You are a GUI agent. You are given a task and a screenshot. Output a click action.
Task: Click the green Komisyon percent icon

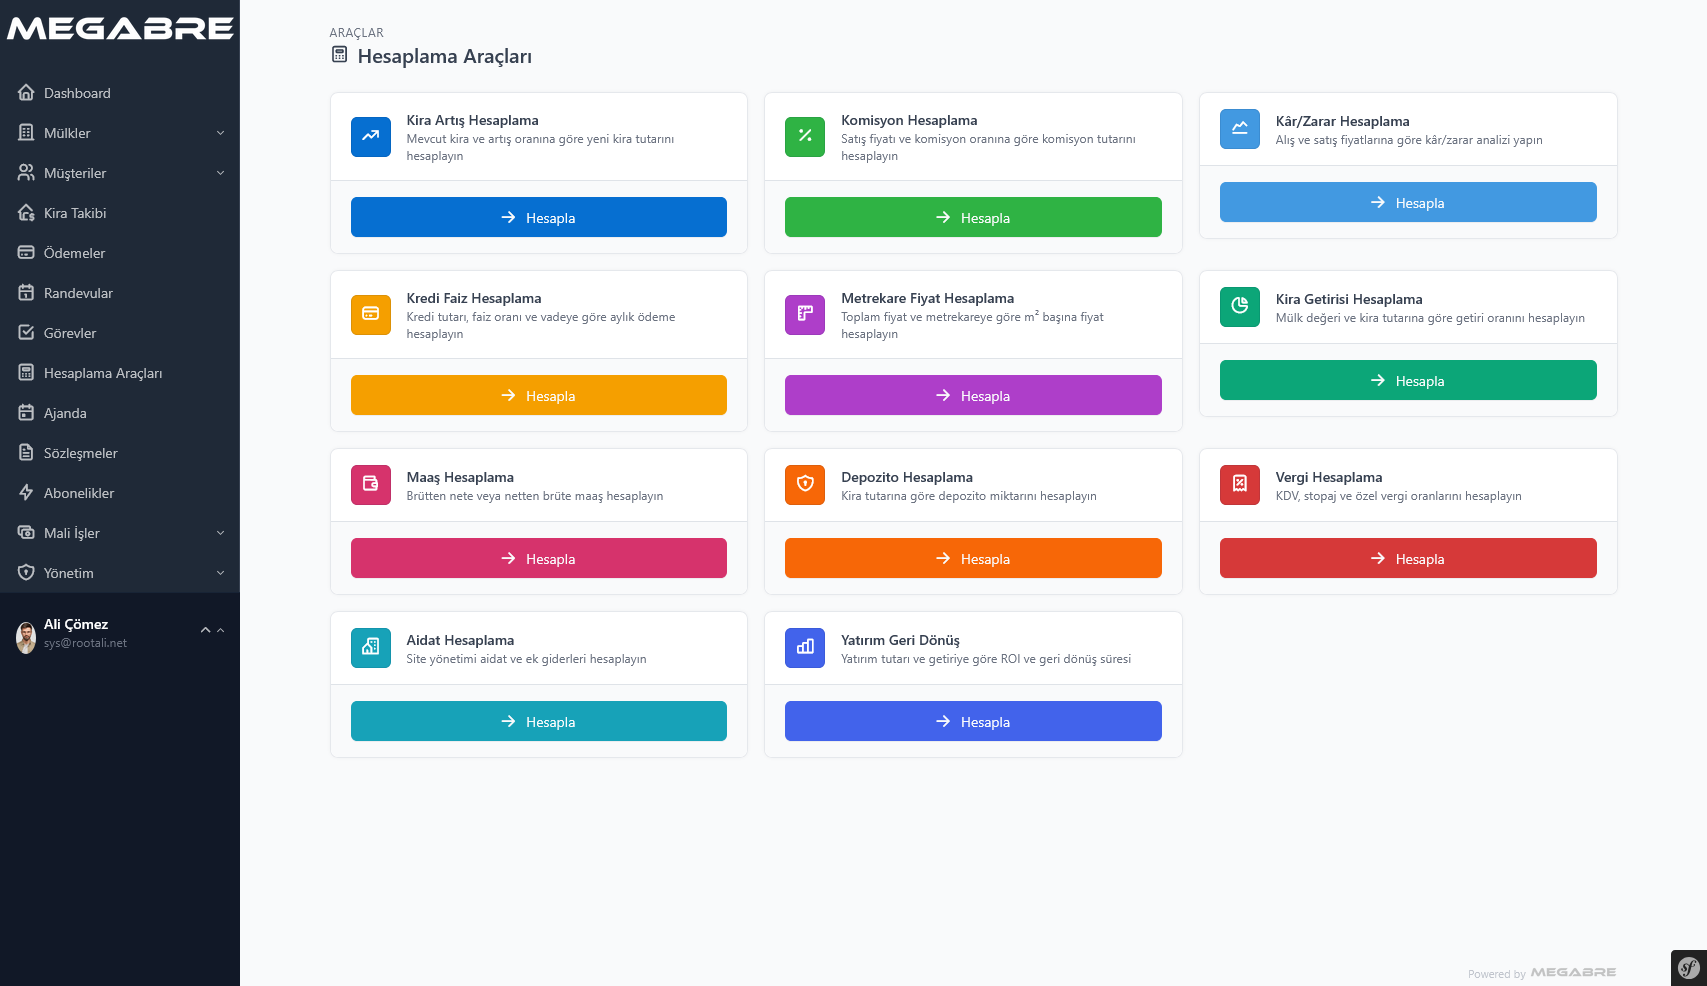[804, 137]
